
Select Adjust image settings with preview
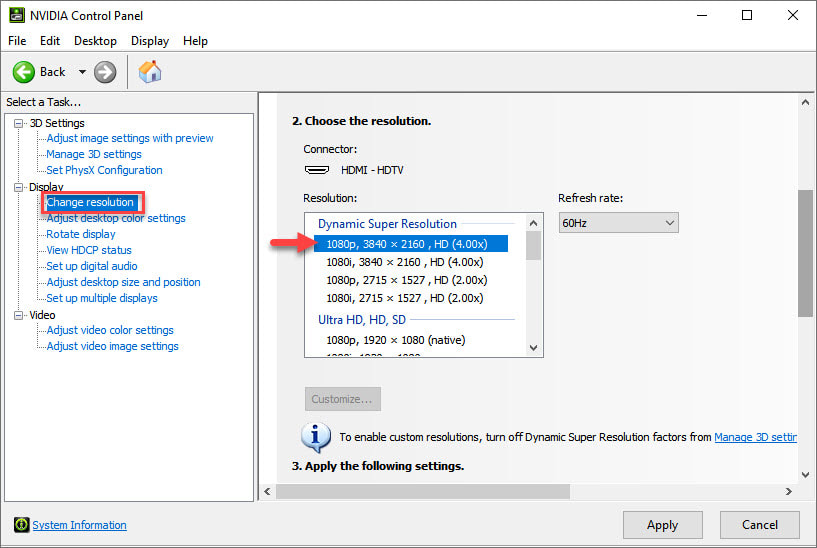pos(130,138)
